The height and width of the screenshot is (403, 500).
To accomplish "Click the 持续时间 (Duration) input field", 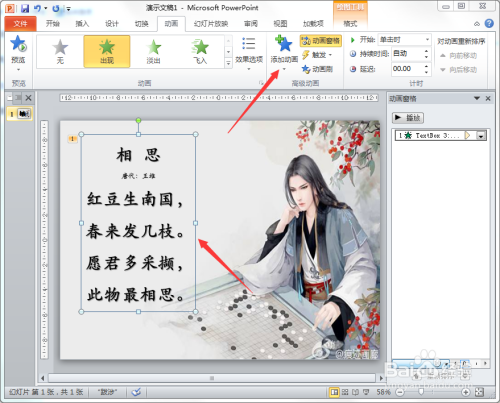I will (407, 54).
